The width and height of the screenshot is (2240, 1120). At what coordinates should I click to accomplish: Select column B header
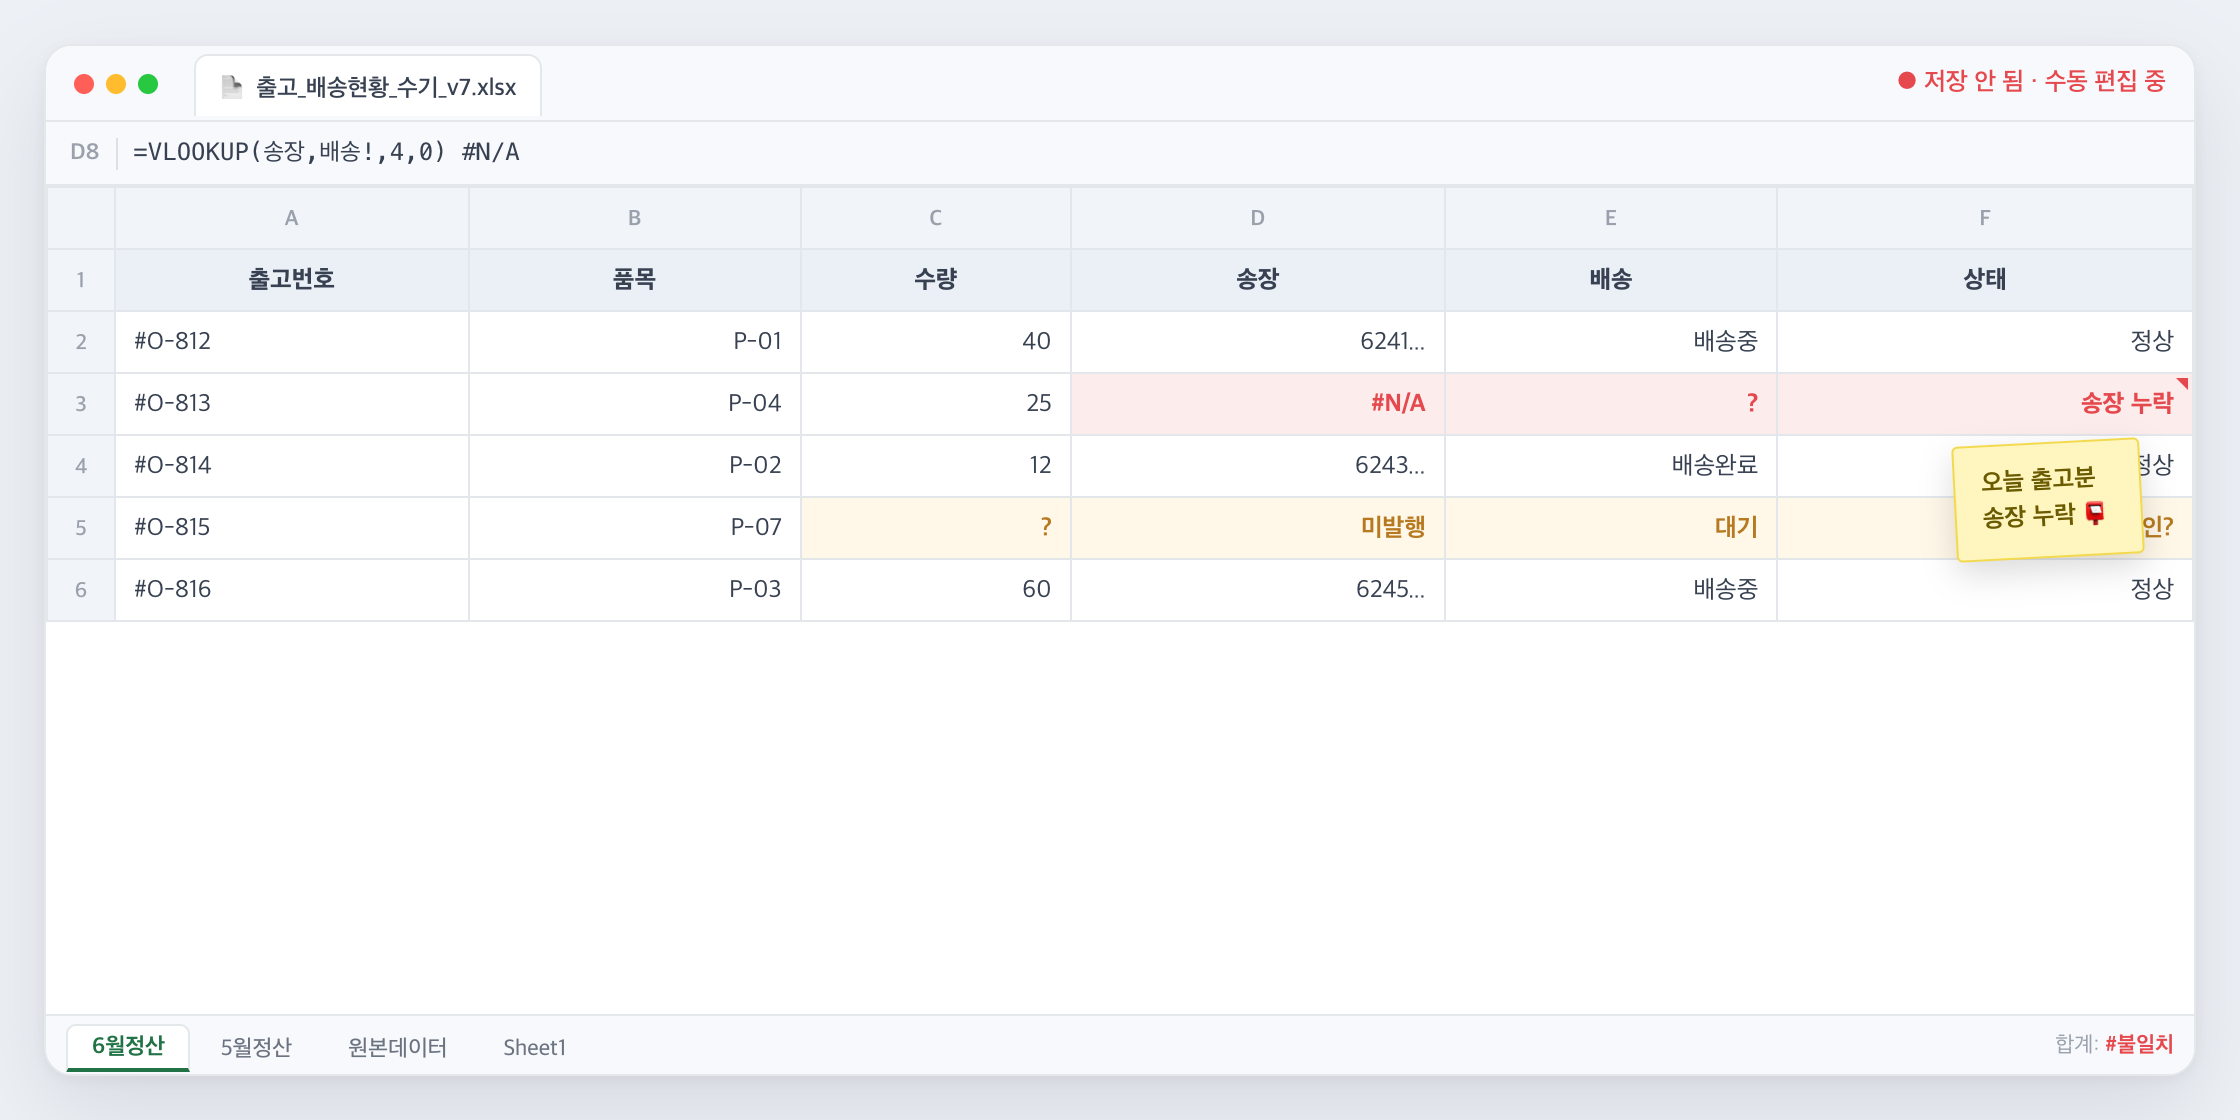(x=634, y=218)
